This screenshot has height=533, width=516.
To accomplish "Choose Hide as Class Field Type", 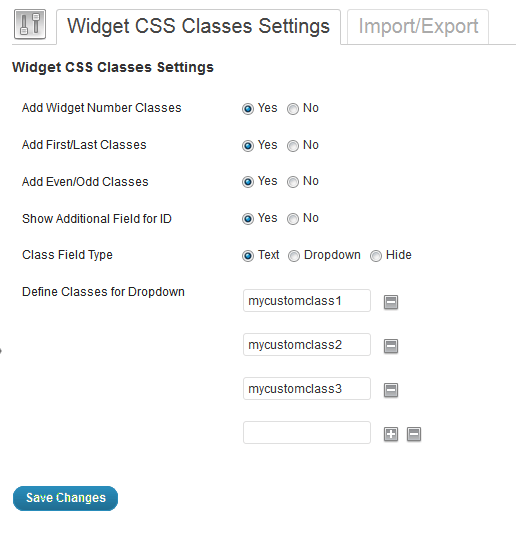I will point(376,256).
